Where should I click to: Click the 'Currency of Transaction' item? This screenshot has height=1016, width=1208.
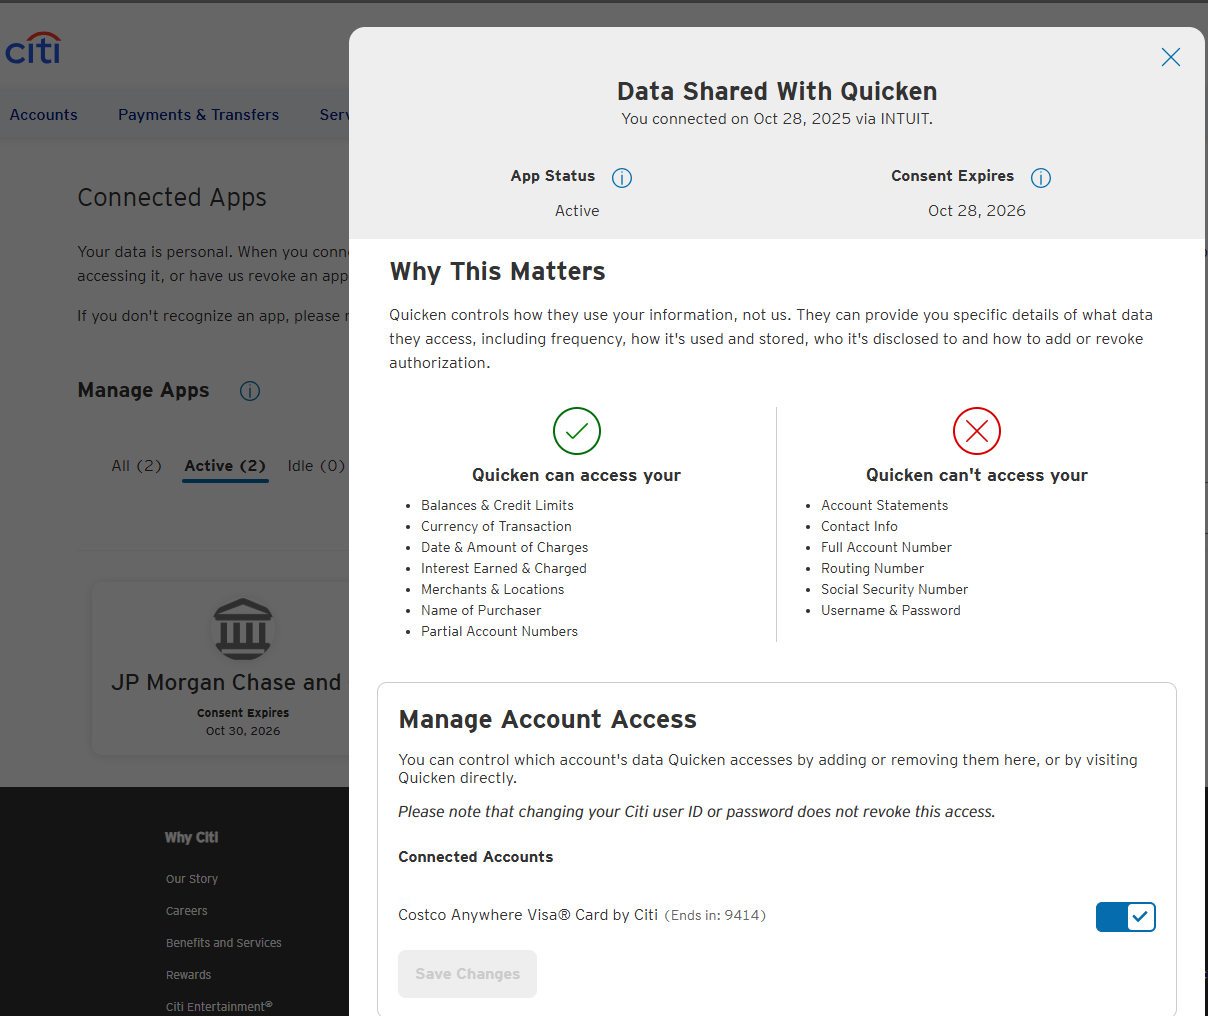pos(496,526)
